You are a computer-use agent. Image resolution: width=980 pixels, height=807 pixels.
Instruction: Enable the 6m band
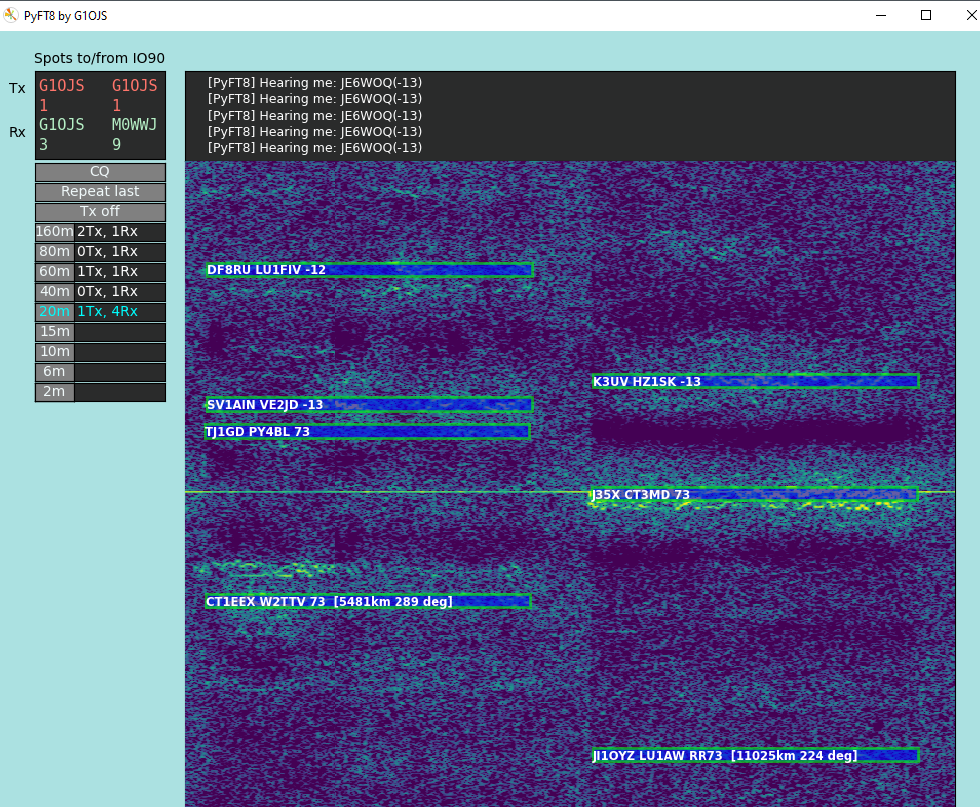(54, 371)
